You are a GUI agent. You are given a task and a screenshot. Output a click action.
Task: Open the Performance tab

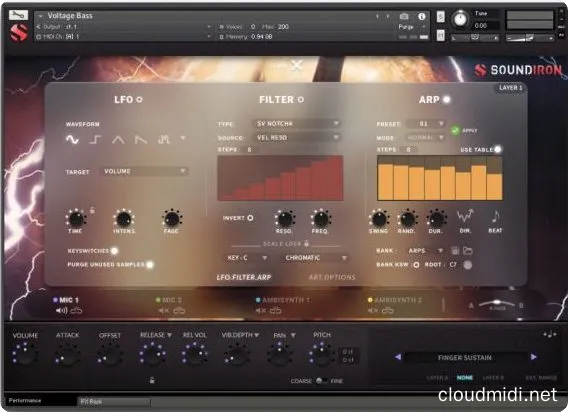(25, 401)
